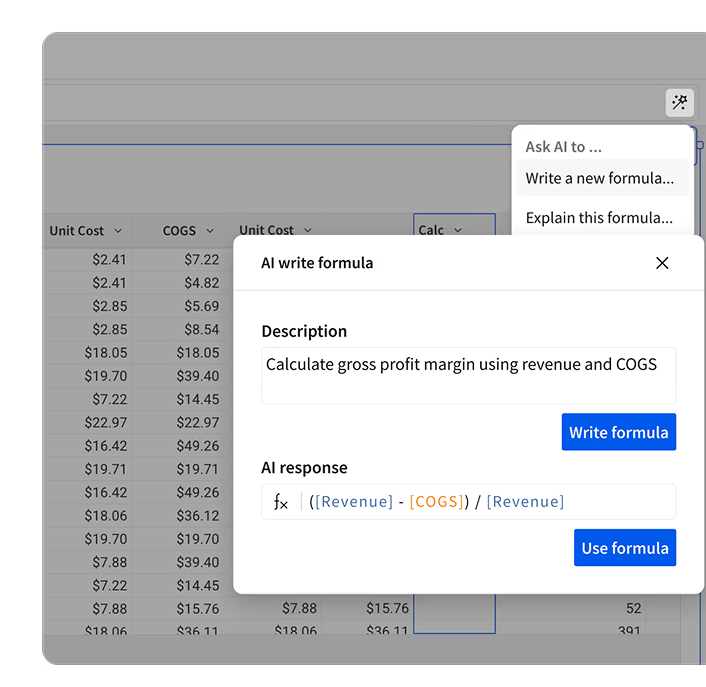This screenshot has height=687, width=706.
Task: Click the first [Revenue] token in AI response
Action: coord(353,502)
